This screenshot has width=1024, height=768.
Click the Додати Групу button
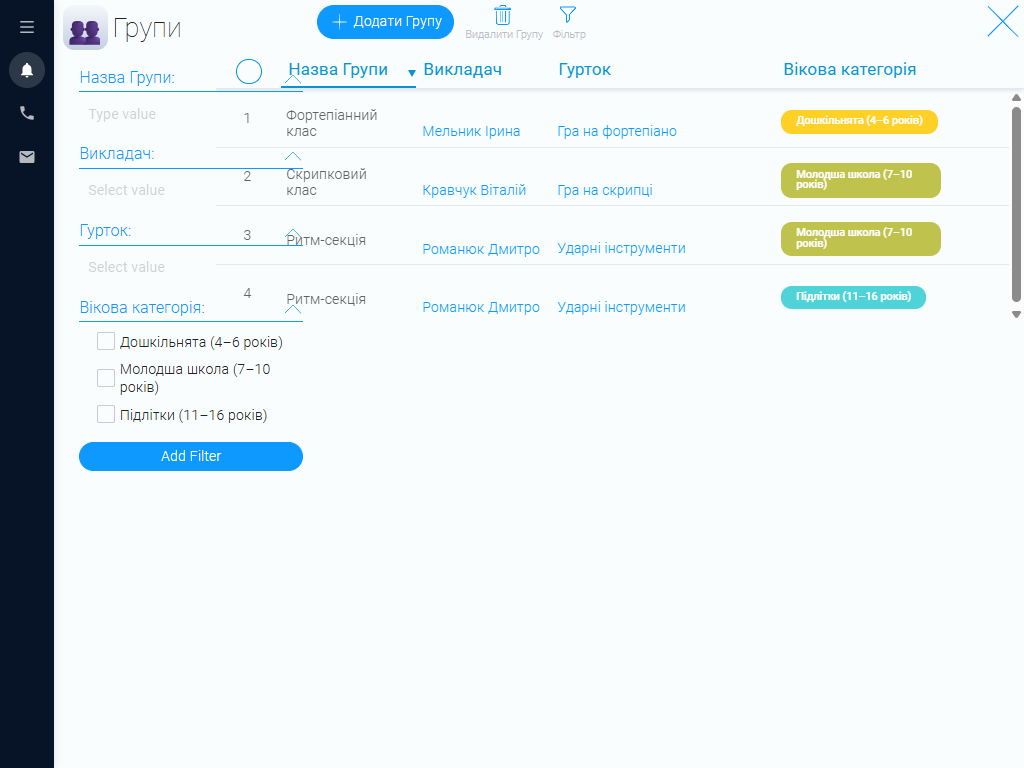tap(385, 22)
